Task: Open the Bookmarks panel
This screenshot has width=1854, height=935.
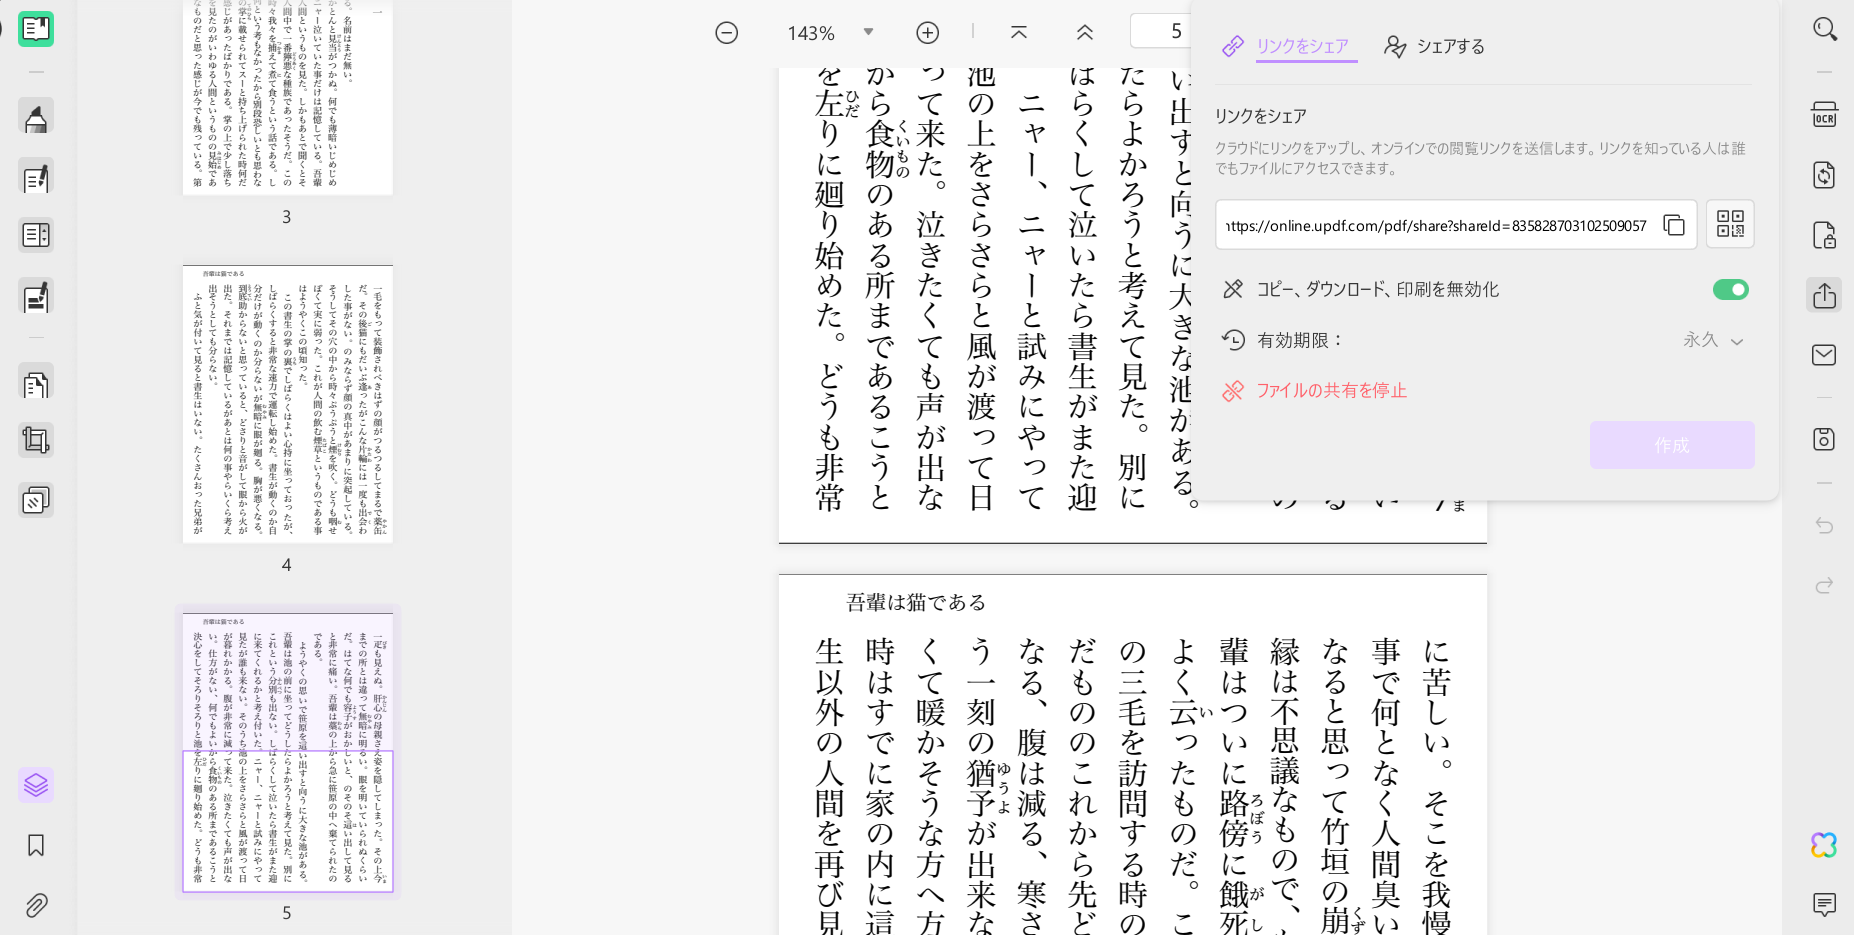Action: point(36,846)
